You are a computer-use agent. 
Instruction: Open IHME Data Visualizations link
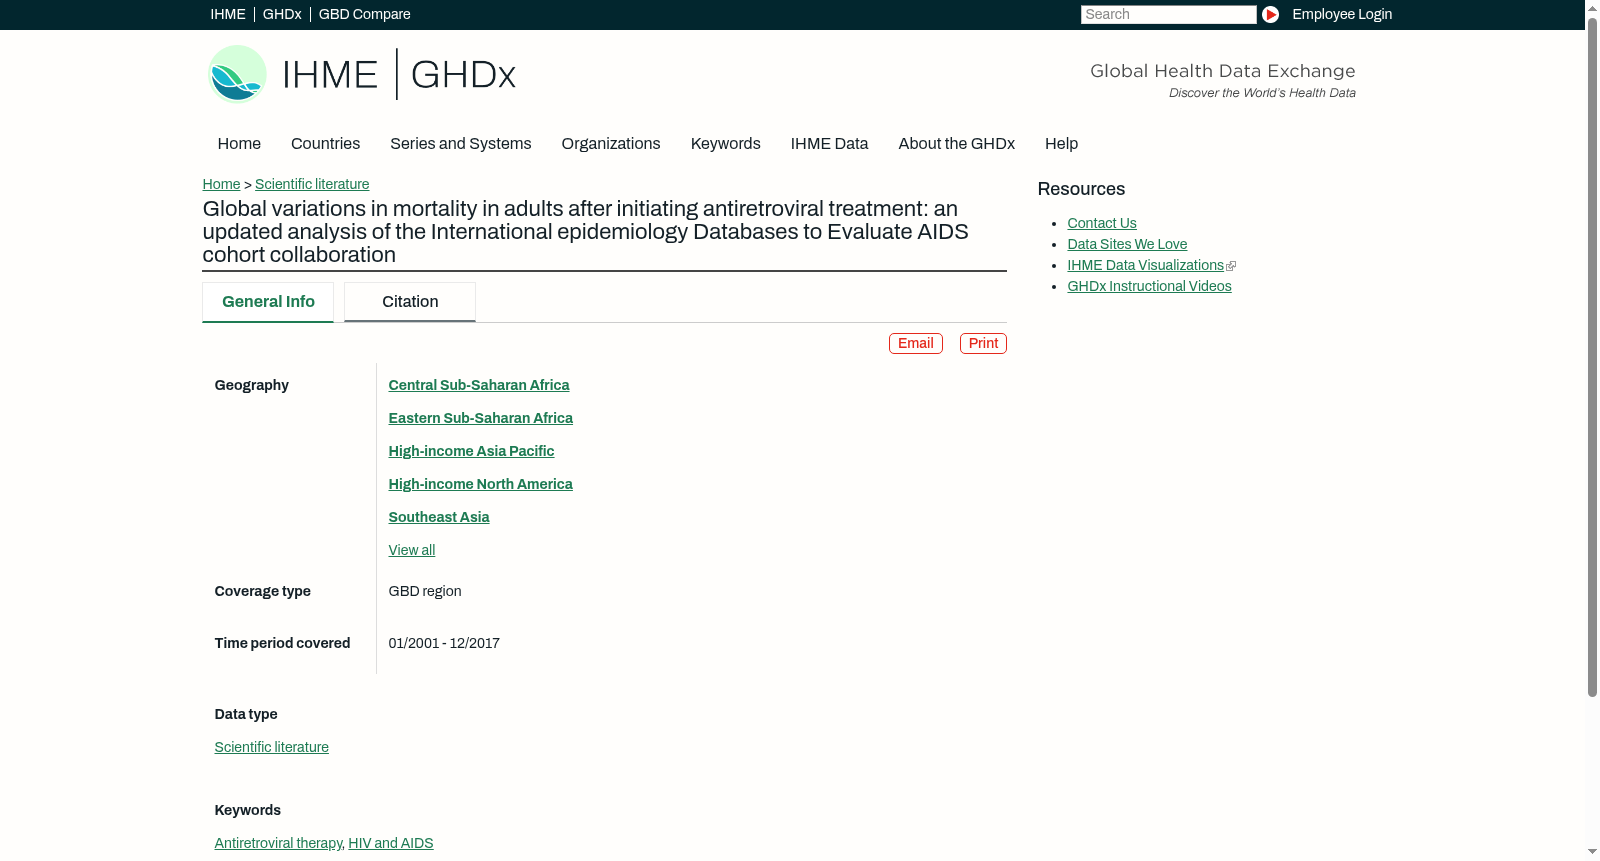pyautogui.click(x=1145, y=265)
